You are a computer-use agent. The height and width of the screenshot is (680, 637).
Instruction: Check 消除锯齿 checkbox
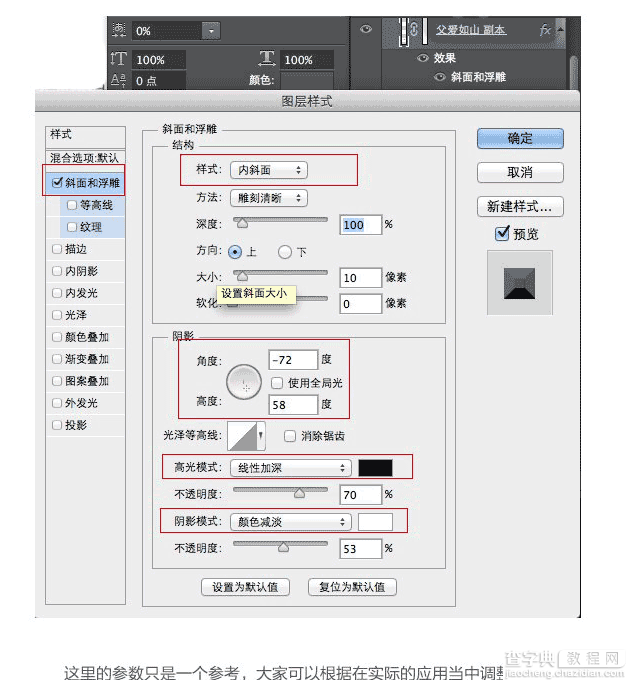pyautogui.click(x=290, y=436)
